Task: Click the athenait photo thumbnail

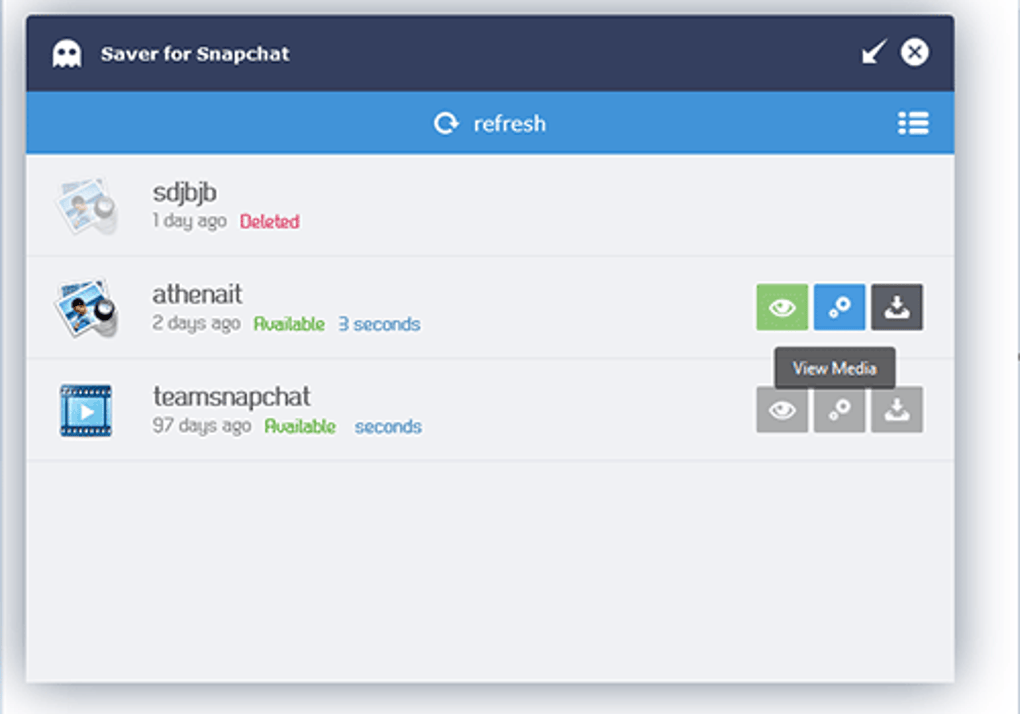Action: pyautogui.click(x=86, y=307)
